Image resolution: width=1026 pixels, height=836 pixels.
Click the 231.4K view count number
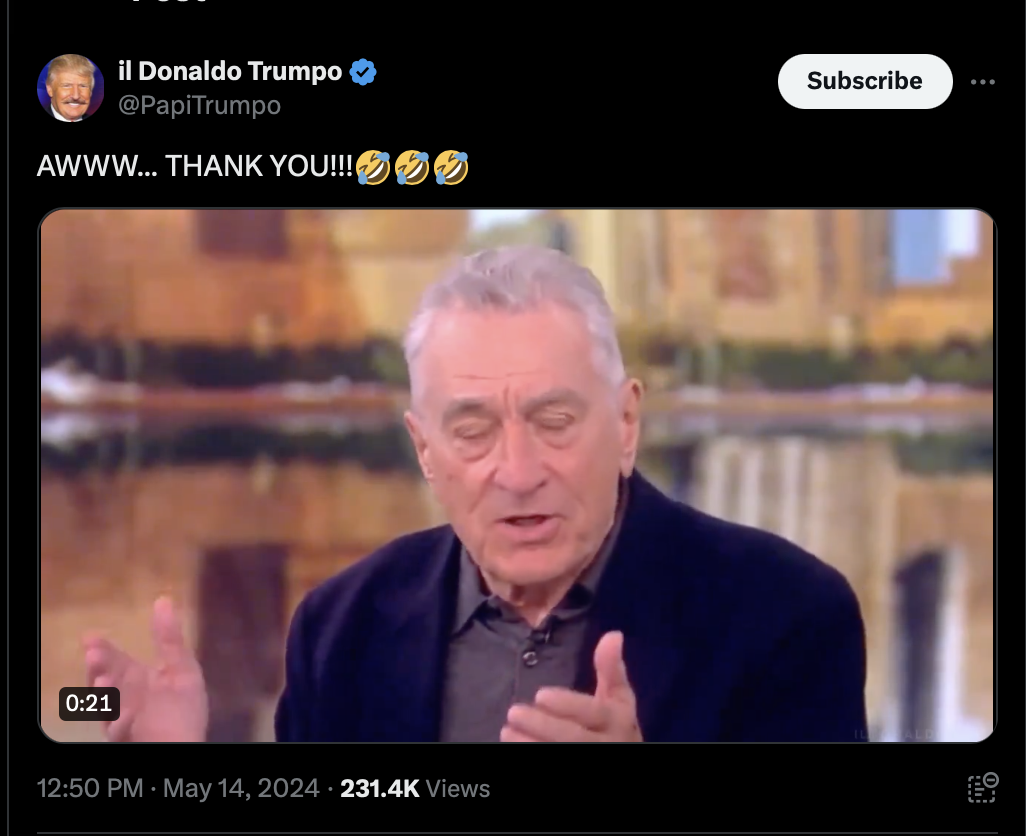pyautogui.click(x=380, y=788)
